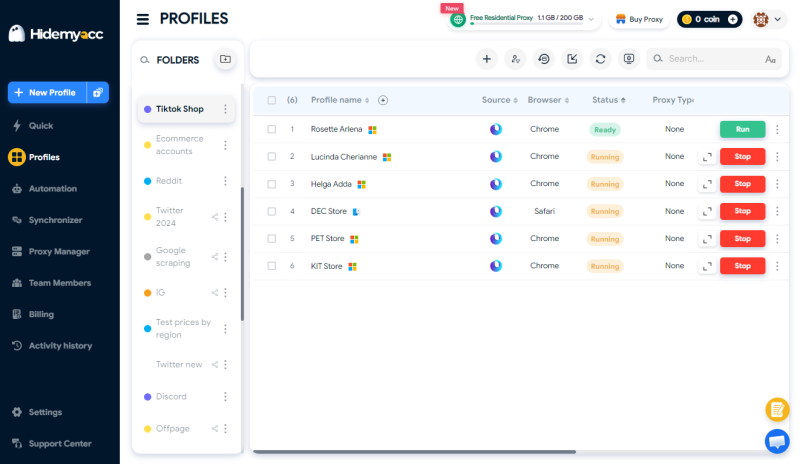Viewport: 800px width, 464px height.
Task: Click share icon on Google scraping folder
Action: [215, 257]
